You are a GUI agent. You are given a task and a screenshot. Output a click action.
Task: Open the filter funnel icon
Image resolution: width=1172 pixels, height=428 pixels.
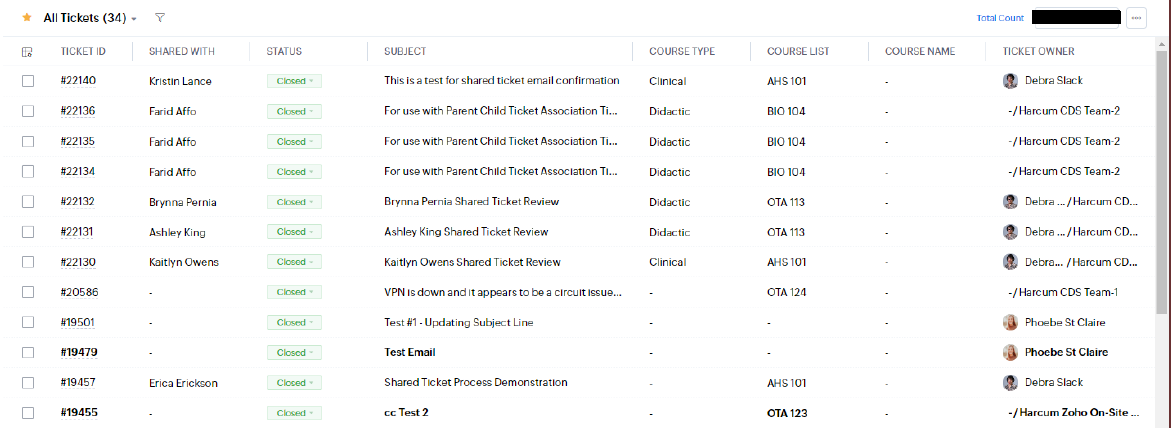[161, 18]
